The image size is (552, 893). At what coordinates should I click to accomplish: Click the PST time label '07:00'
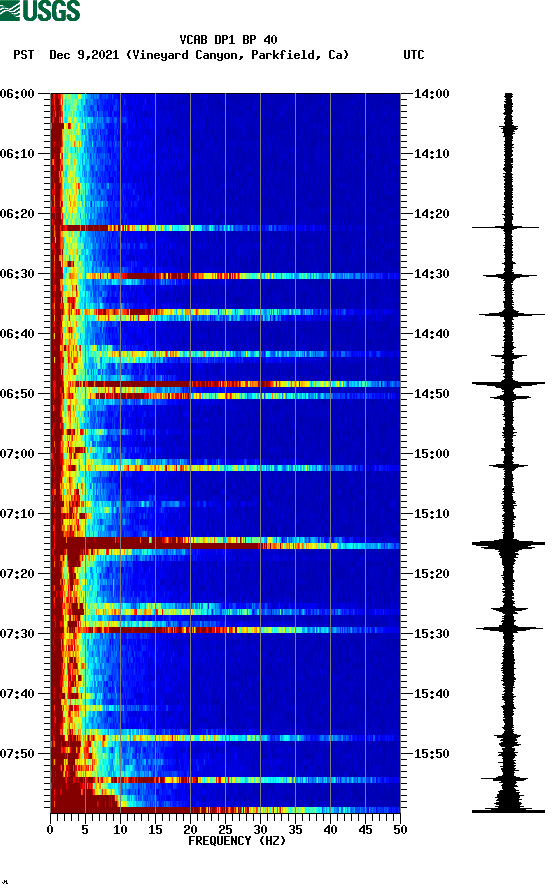coord(17,454)
